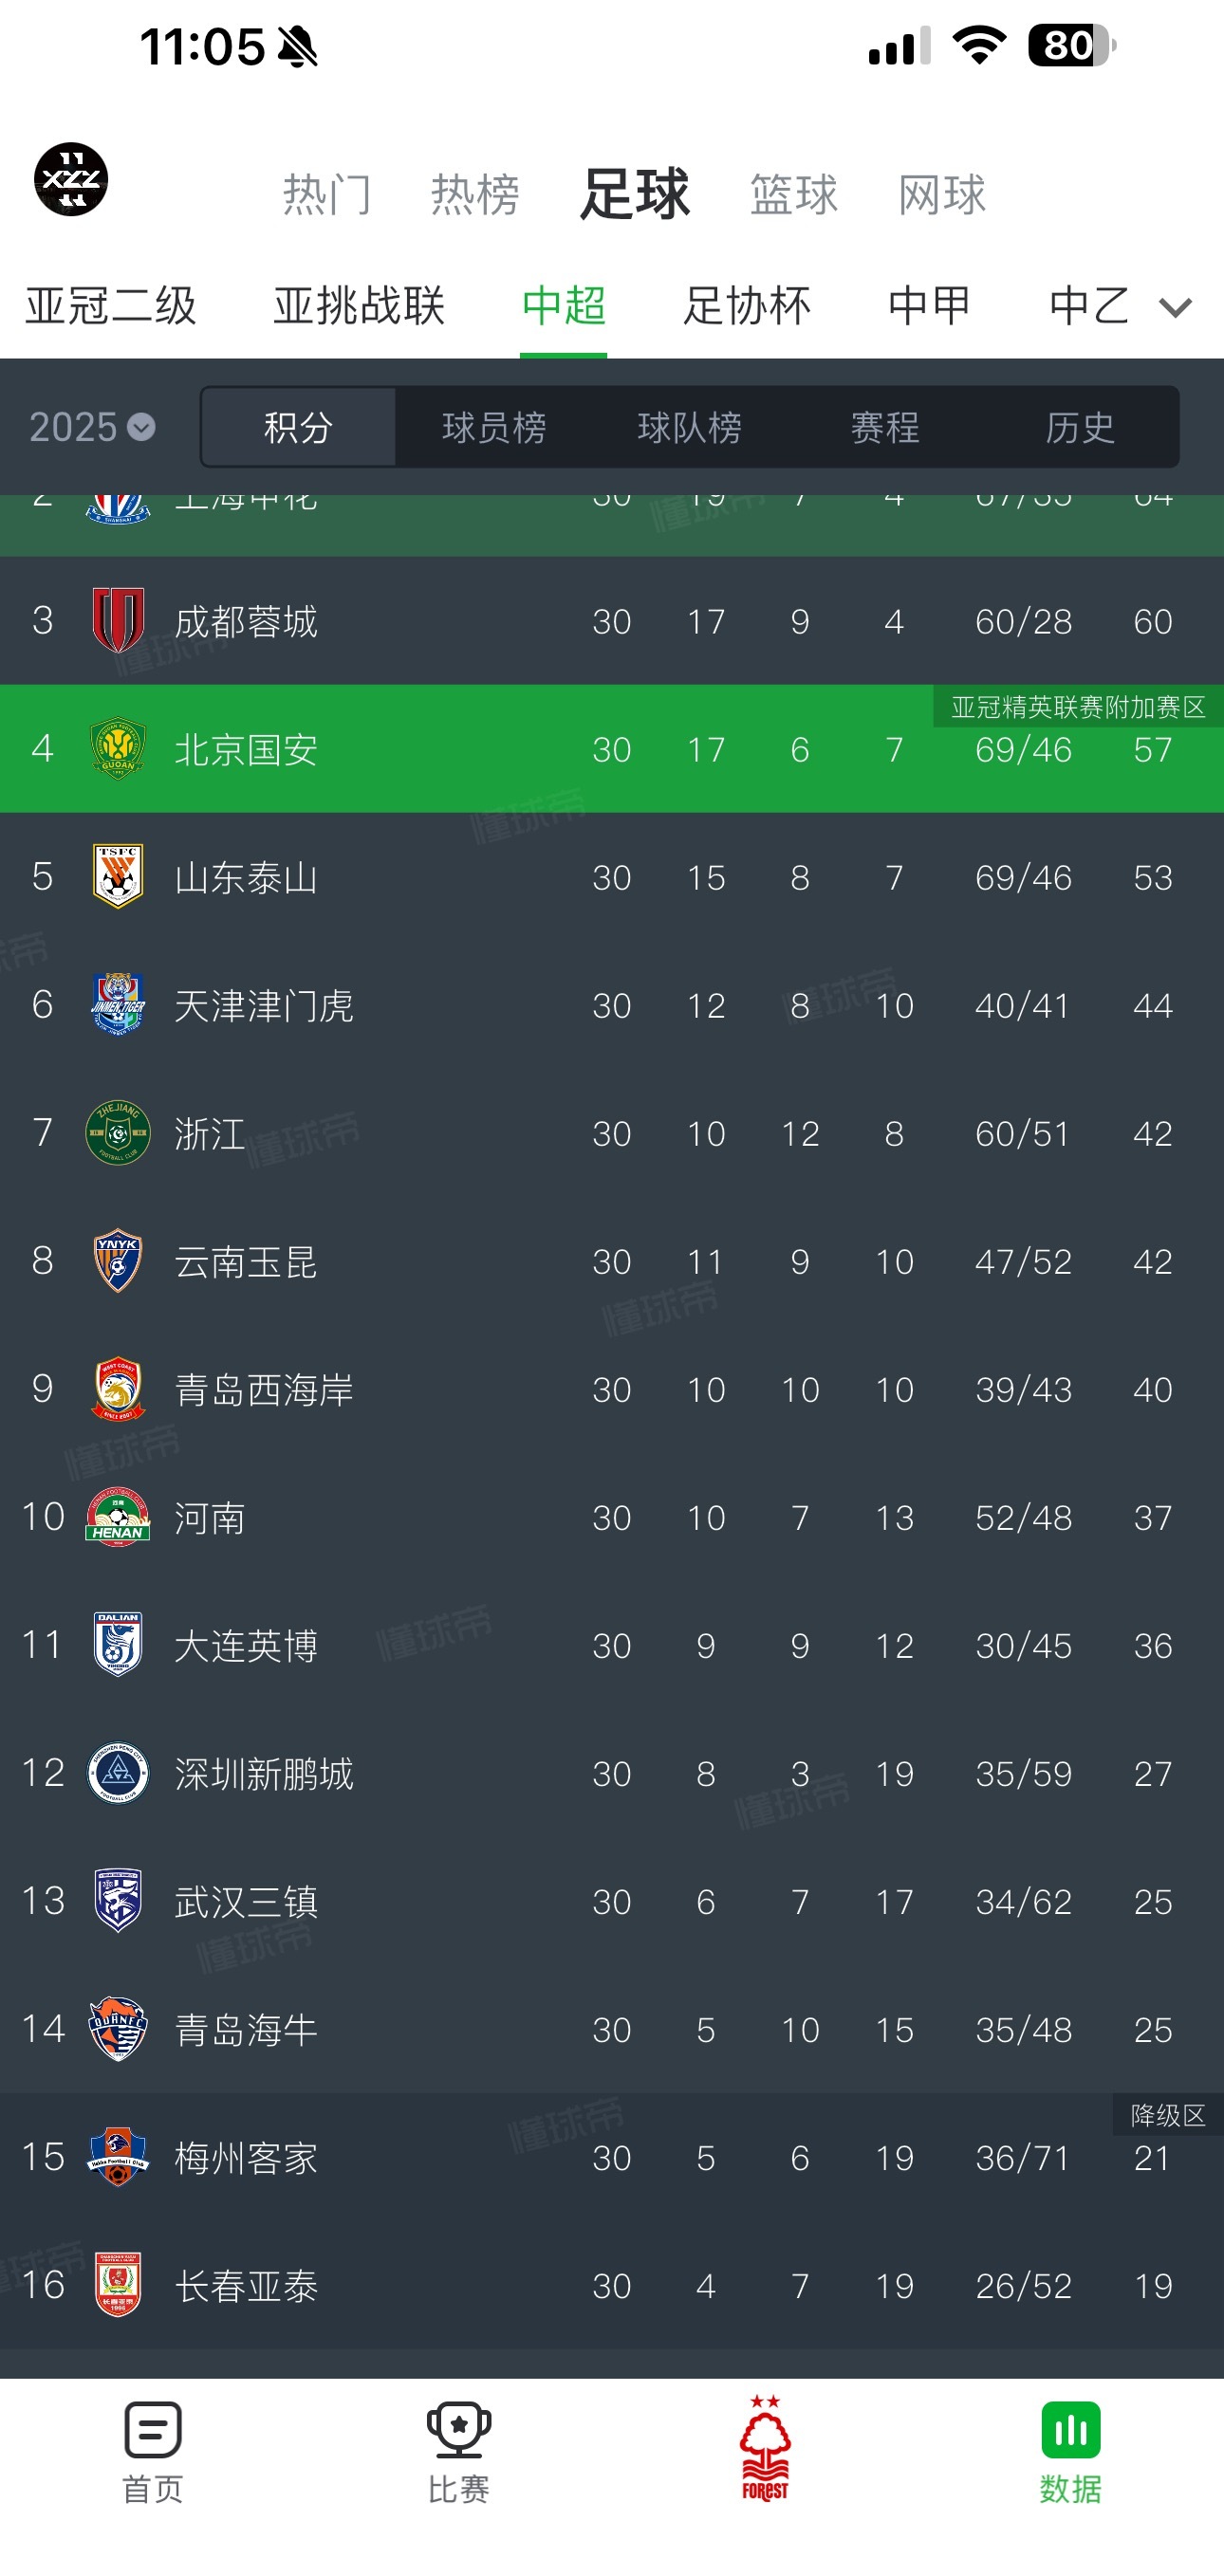Tap the profile avatar icon
Screen dimensions: 1224x2576
(x=71, y=180)
